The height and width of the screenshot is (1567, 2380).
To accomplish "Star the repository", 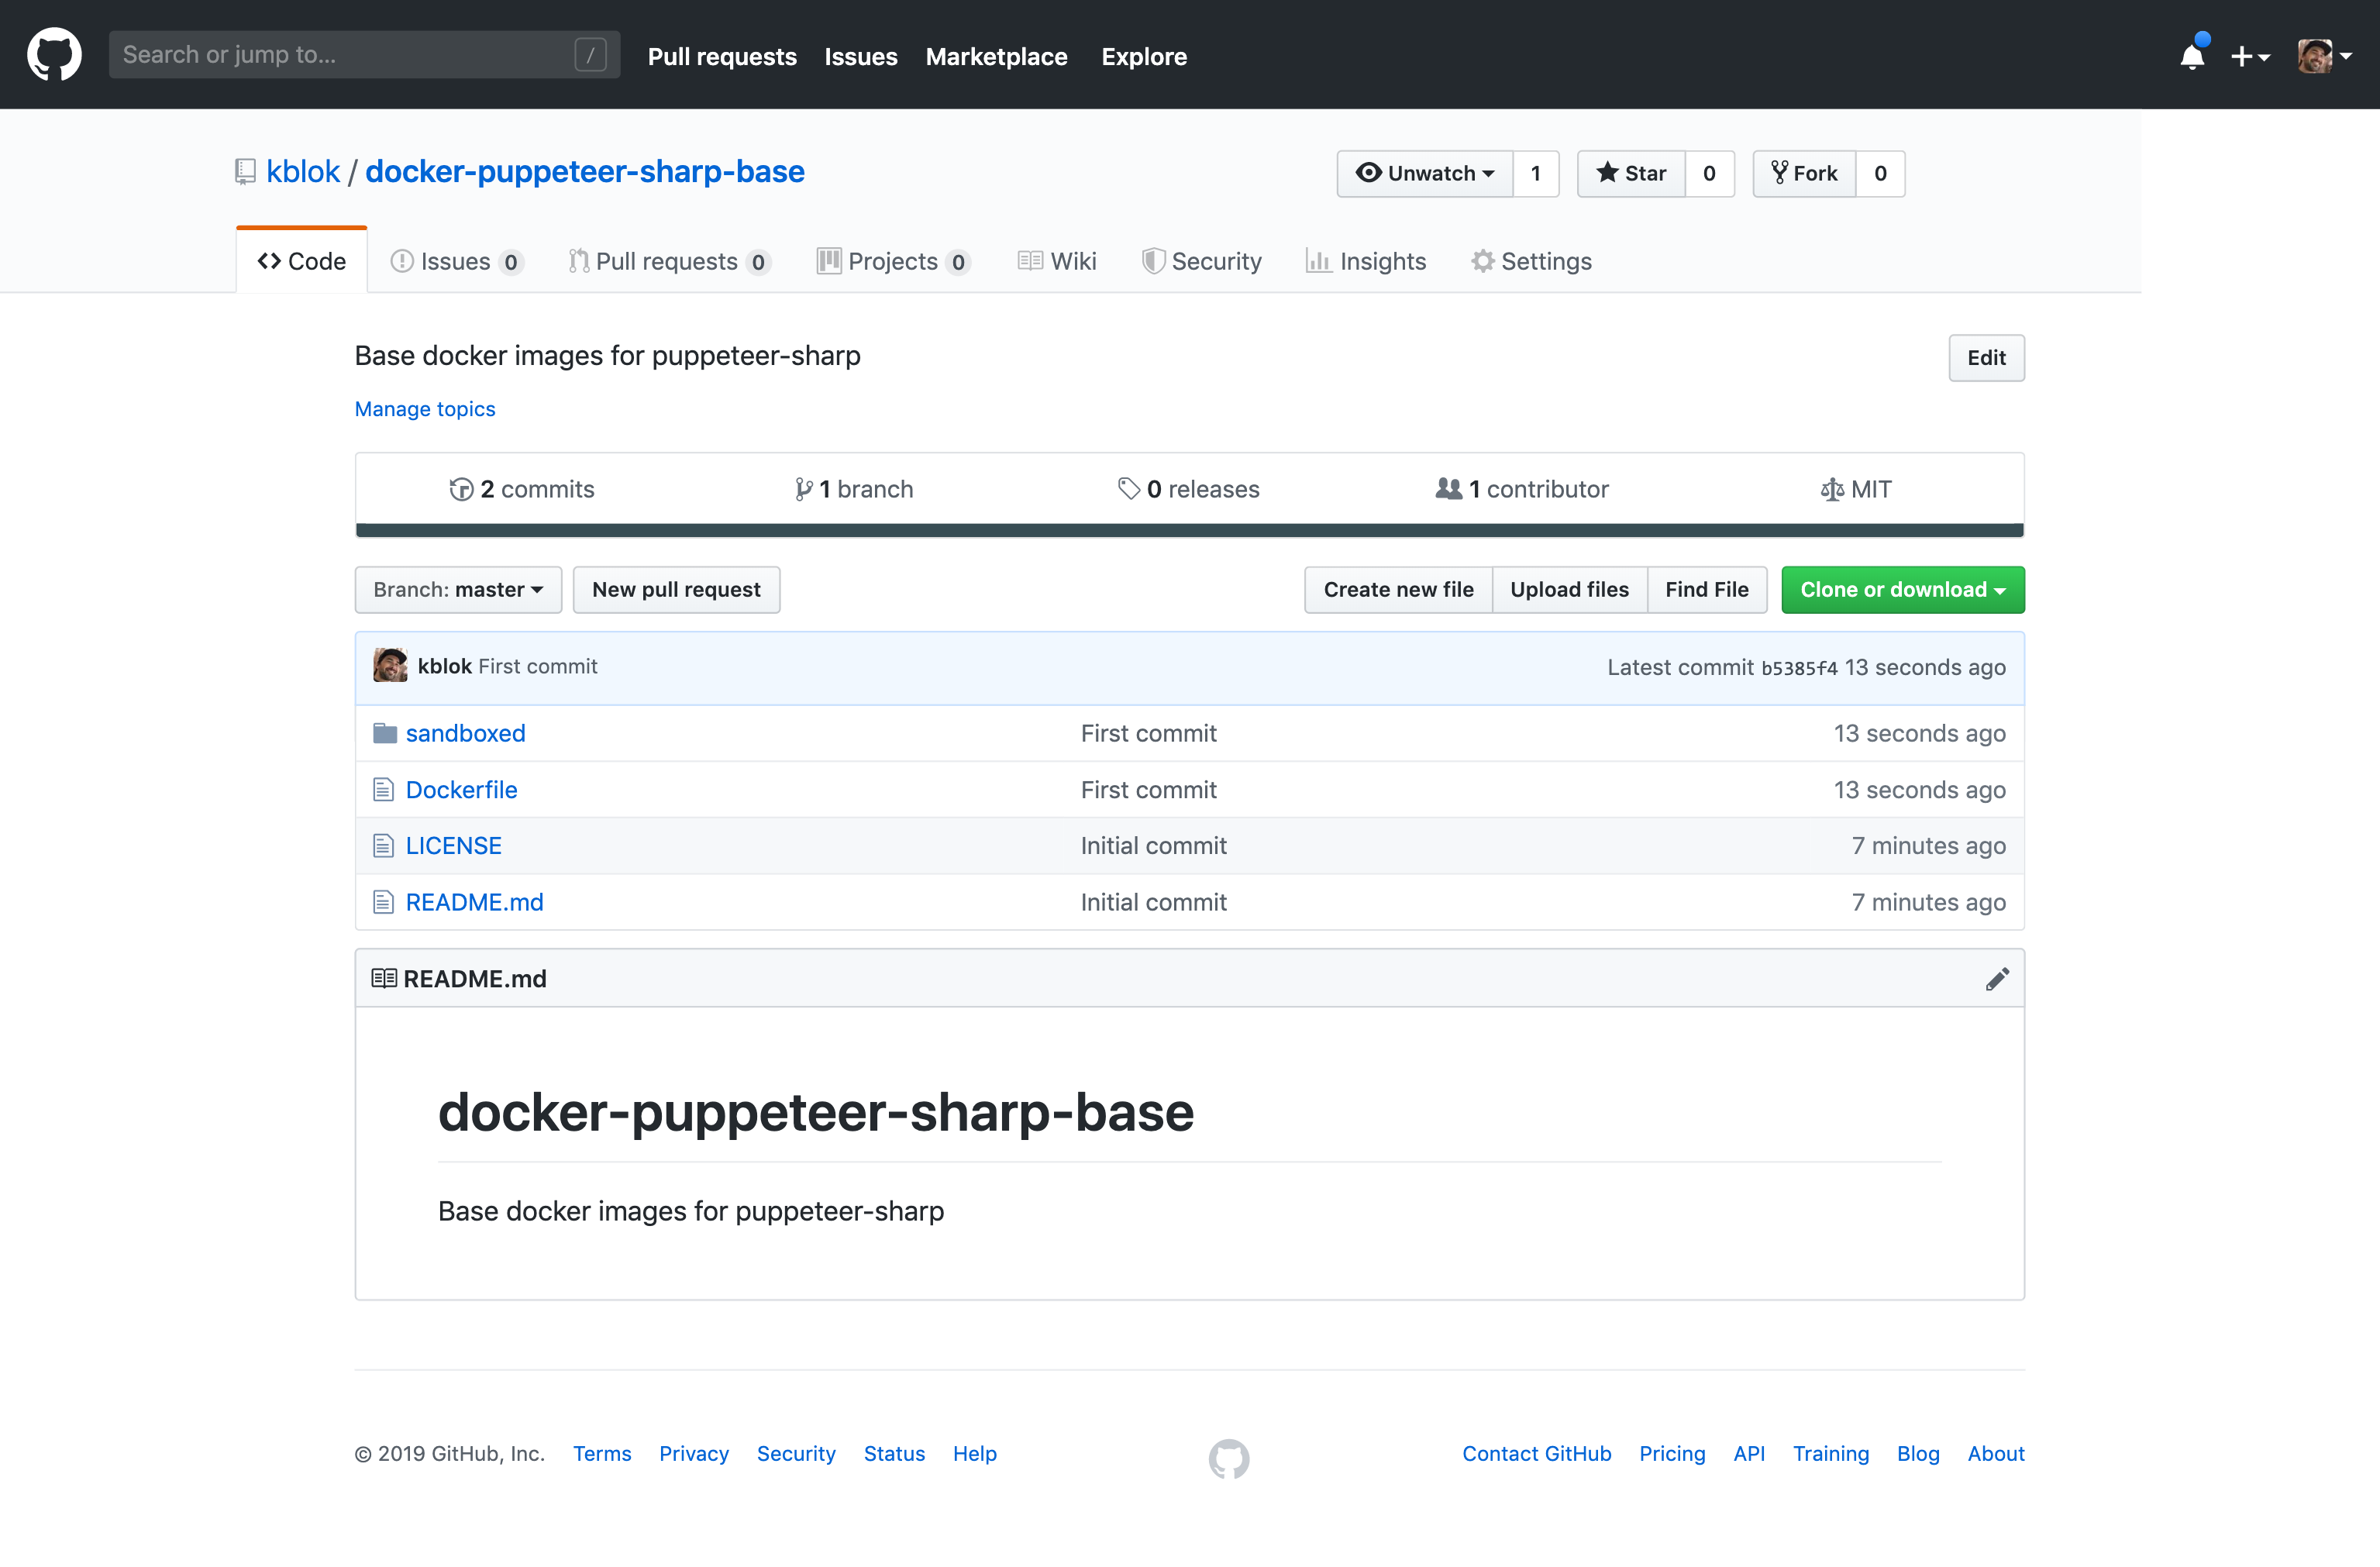I will coord(1631,174).
